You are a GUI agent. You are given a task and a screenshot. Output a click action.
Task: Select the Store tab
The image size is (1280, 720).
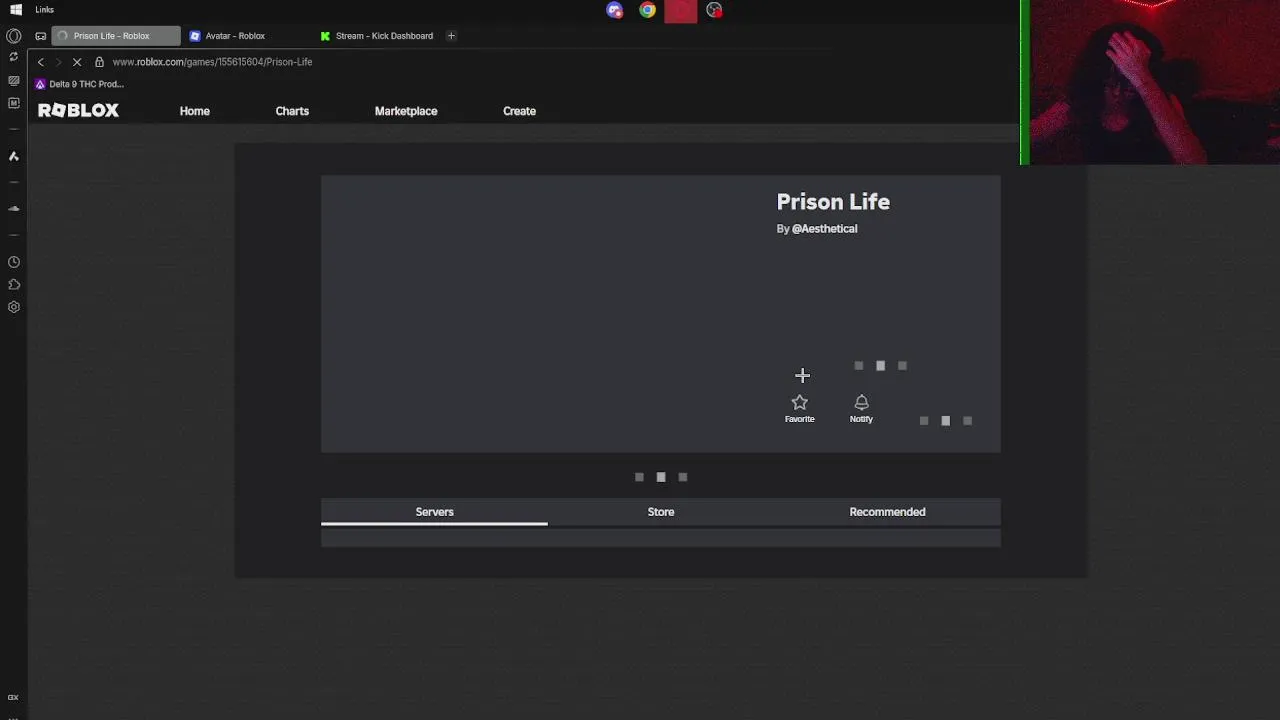point(661,512)
